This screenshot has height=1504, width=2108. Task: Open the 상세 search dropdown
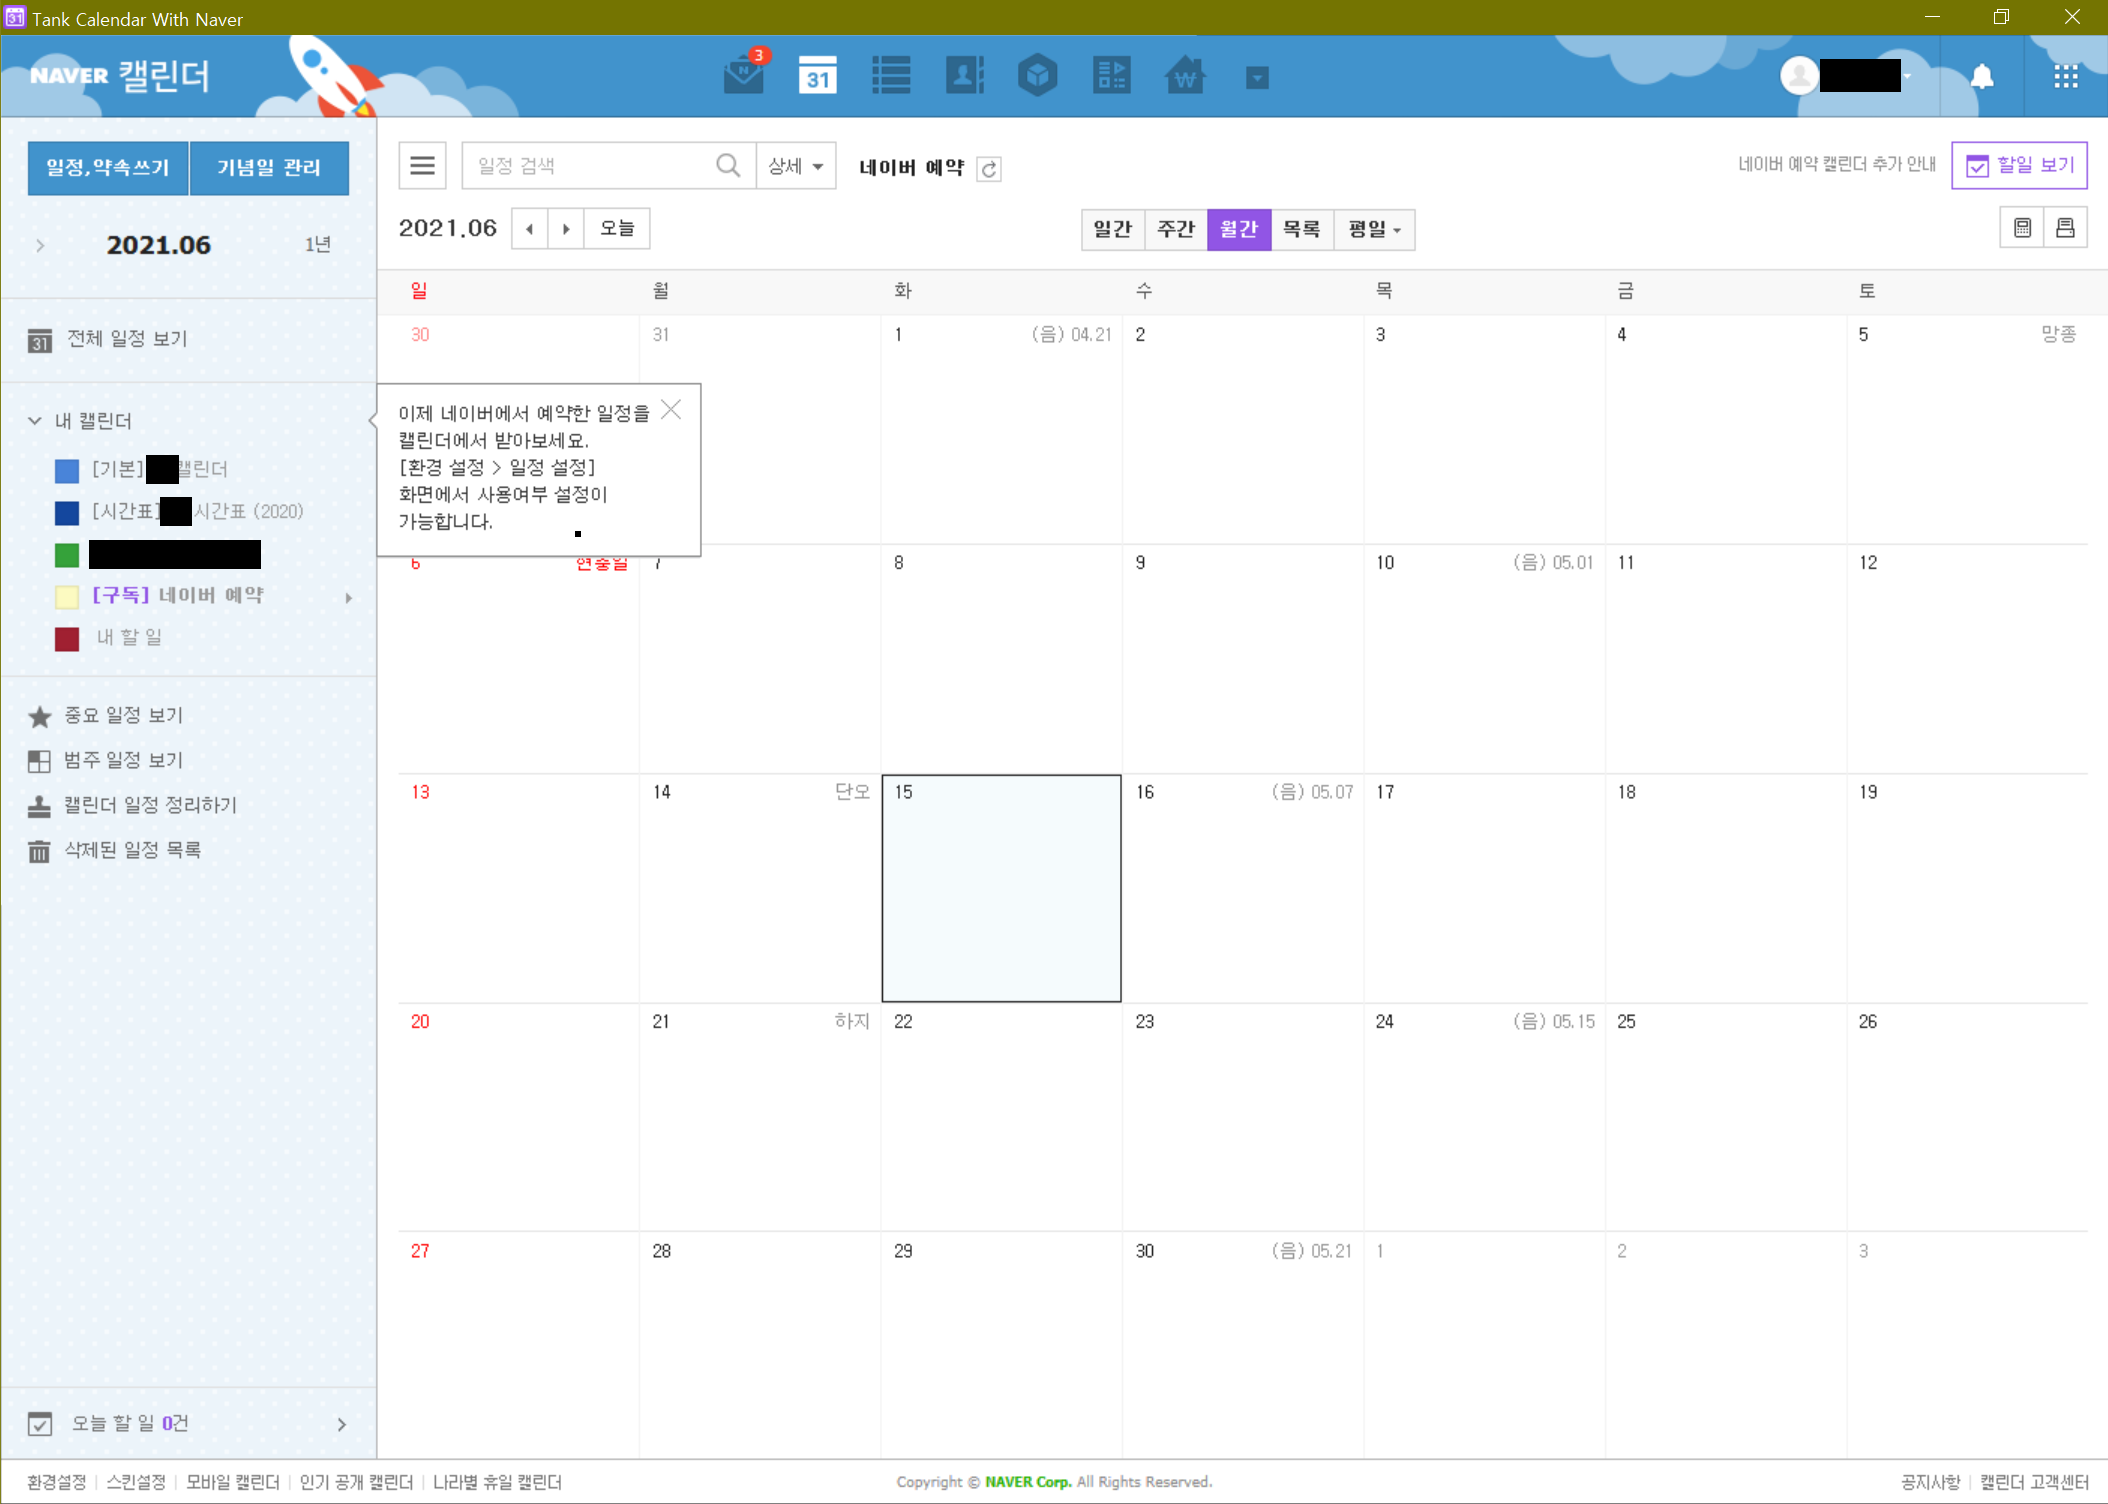[x=796, y=166]
